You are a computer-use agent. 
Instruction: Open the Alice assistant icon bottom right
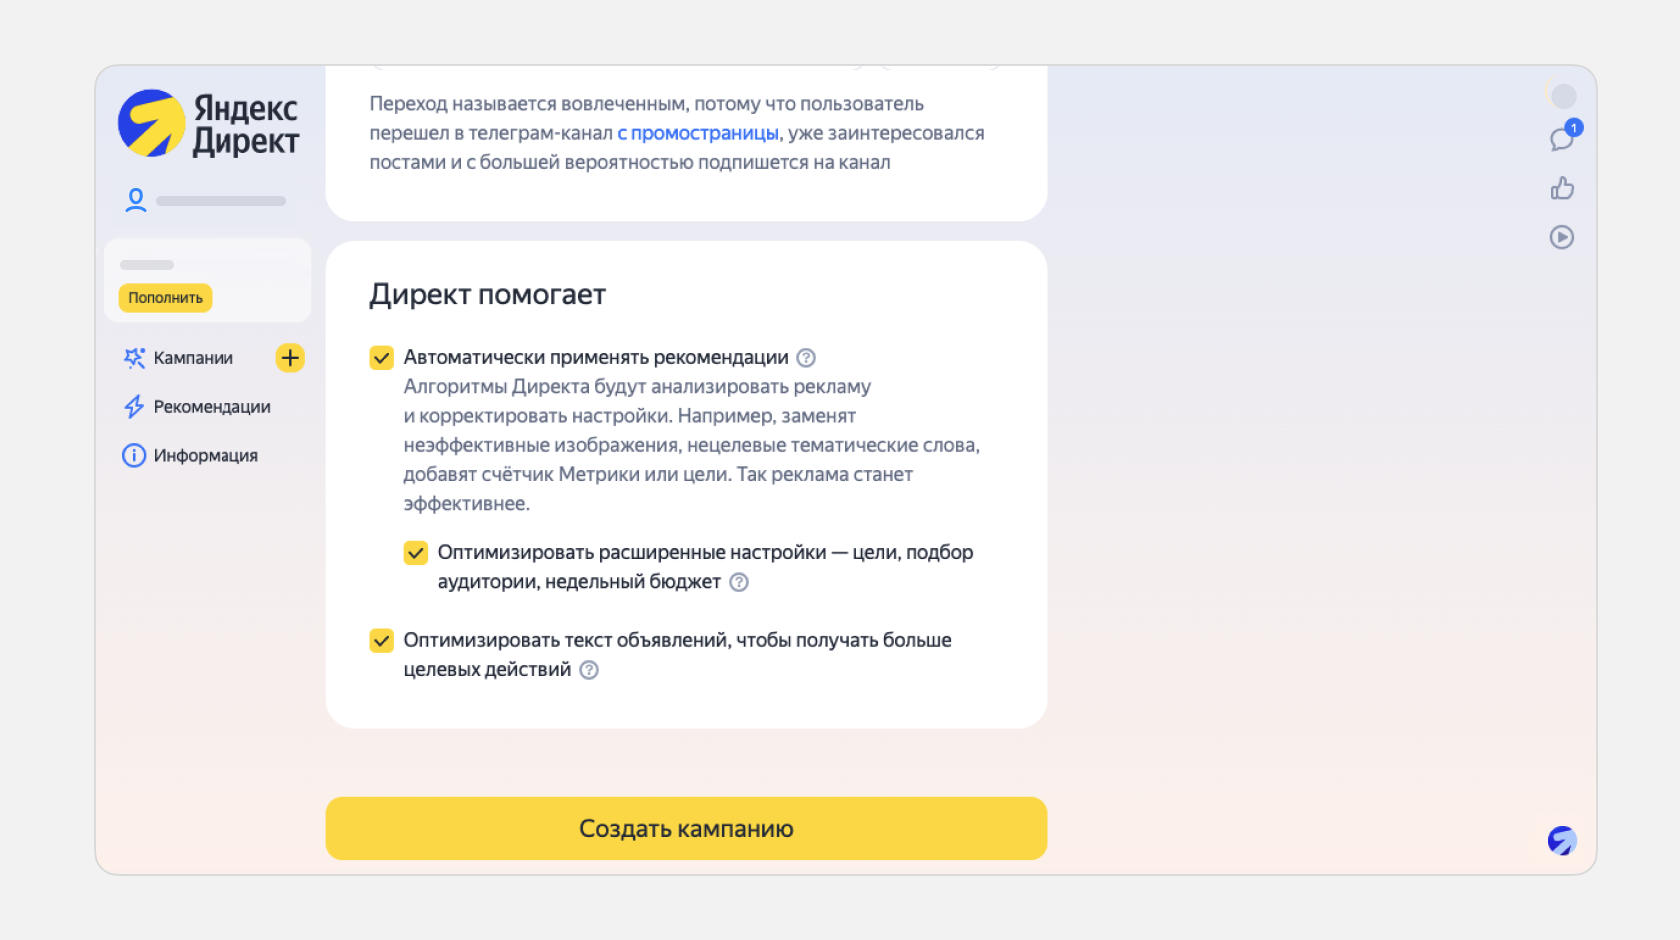click(1561, 841)
